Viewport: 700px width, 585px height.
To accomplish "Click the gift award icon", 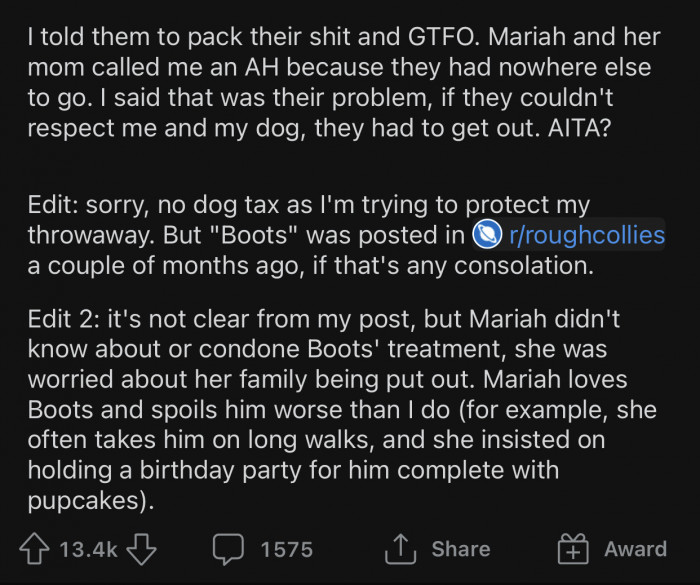I will [574, 549].
